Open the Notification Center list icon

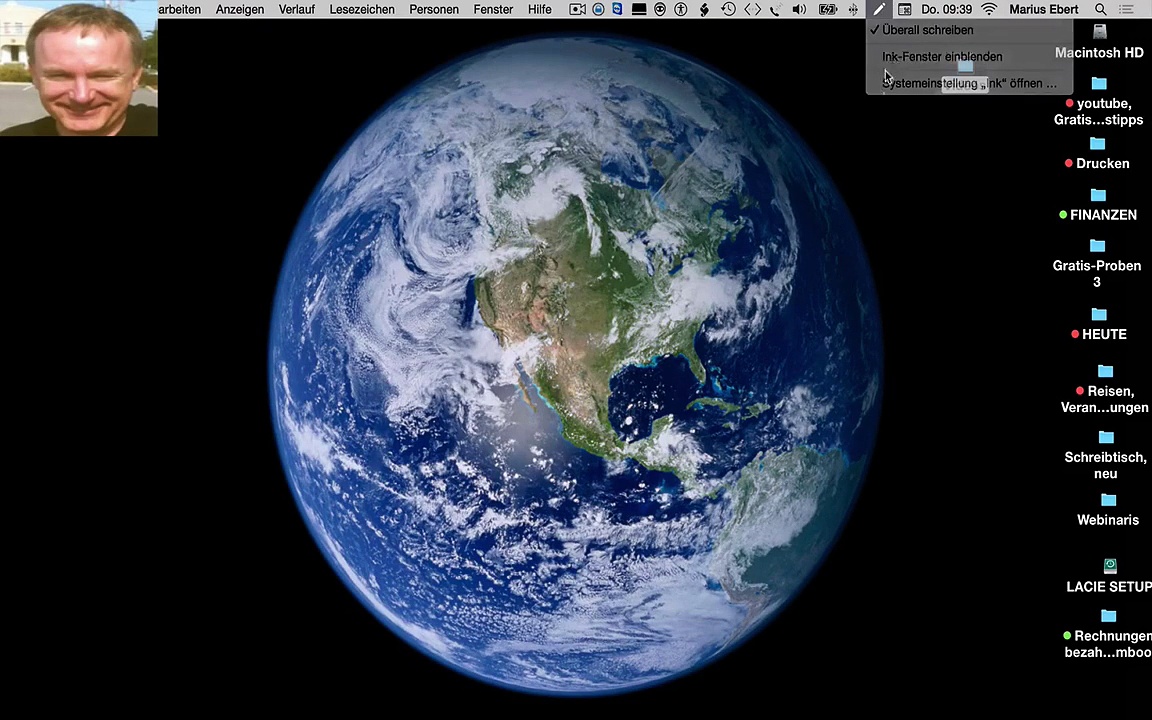point(1126,10)
